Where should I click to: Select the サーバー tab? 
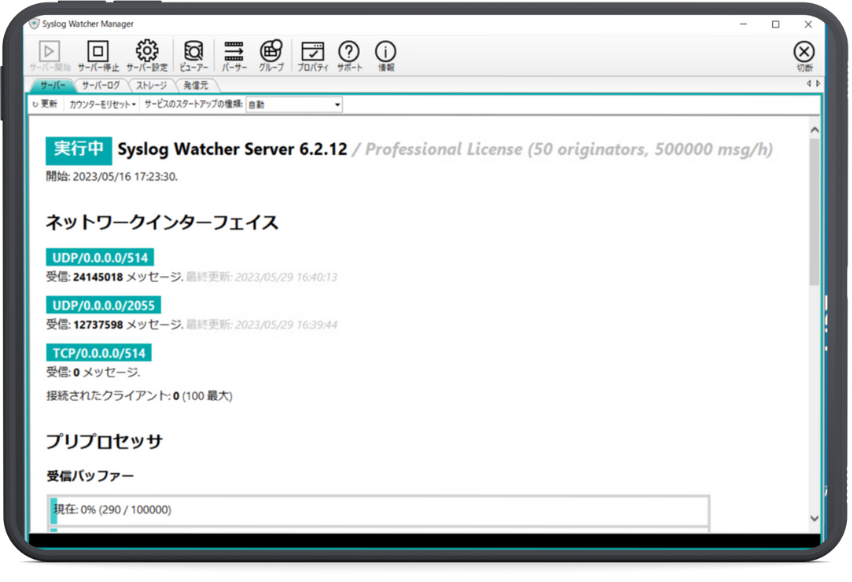click(x=52, y=85)
